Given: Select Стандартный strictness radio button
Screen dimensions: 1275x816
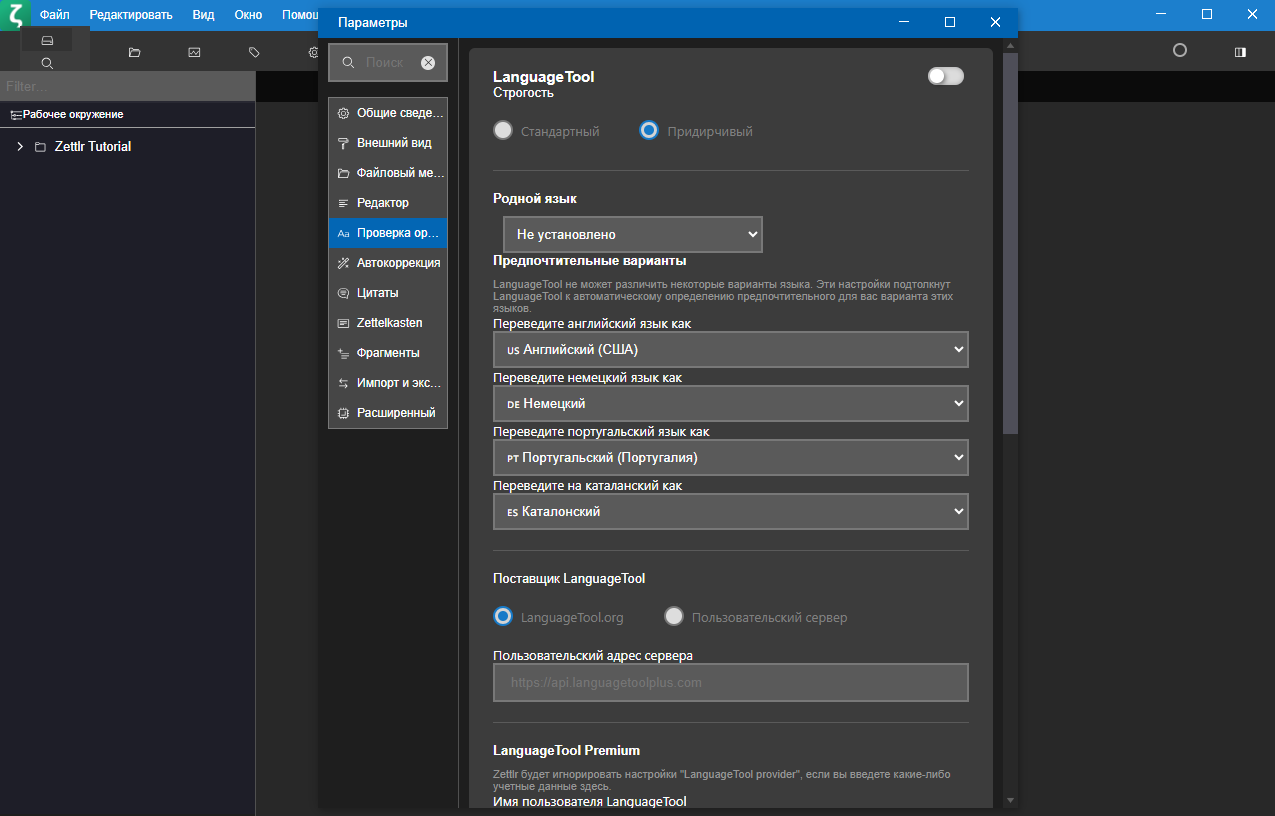Looking at the screenshot, I should click(x=503, y=130).
